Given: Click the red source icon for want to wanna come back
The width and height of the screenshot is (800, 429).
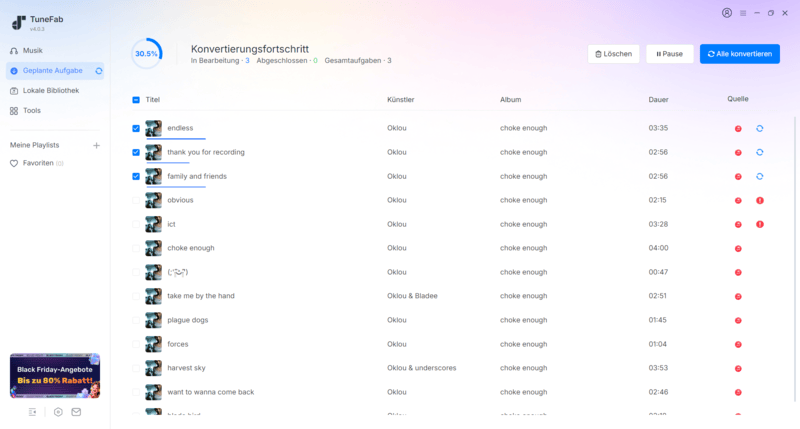Looking at the screenshot, I should 738,392.
